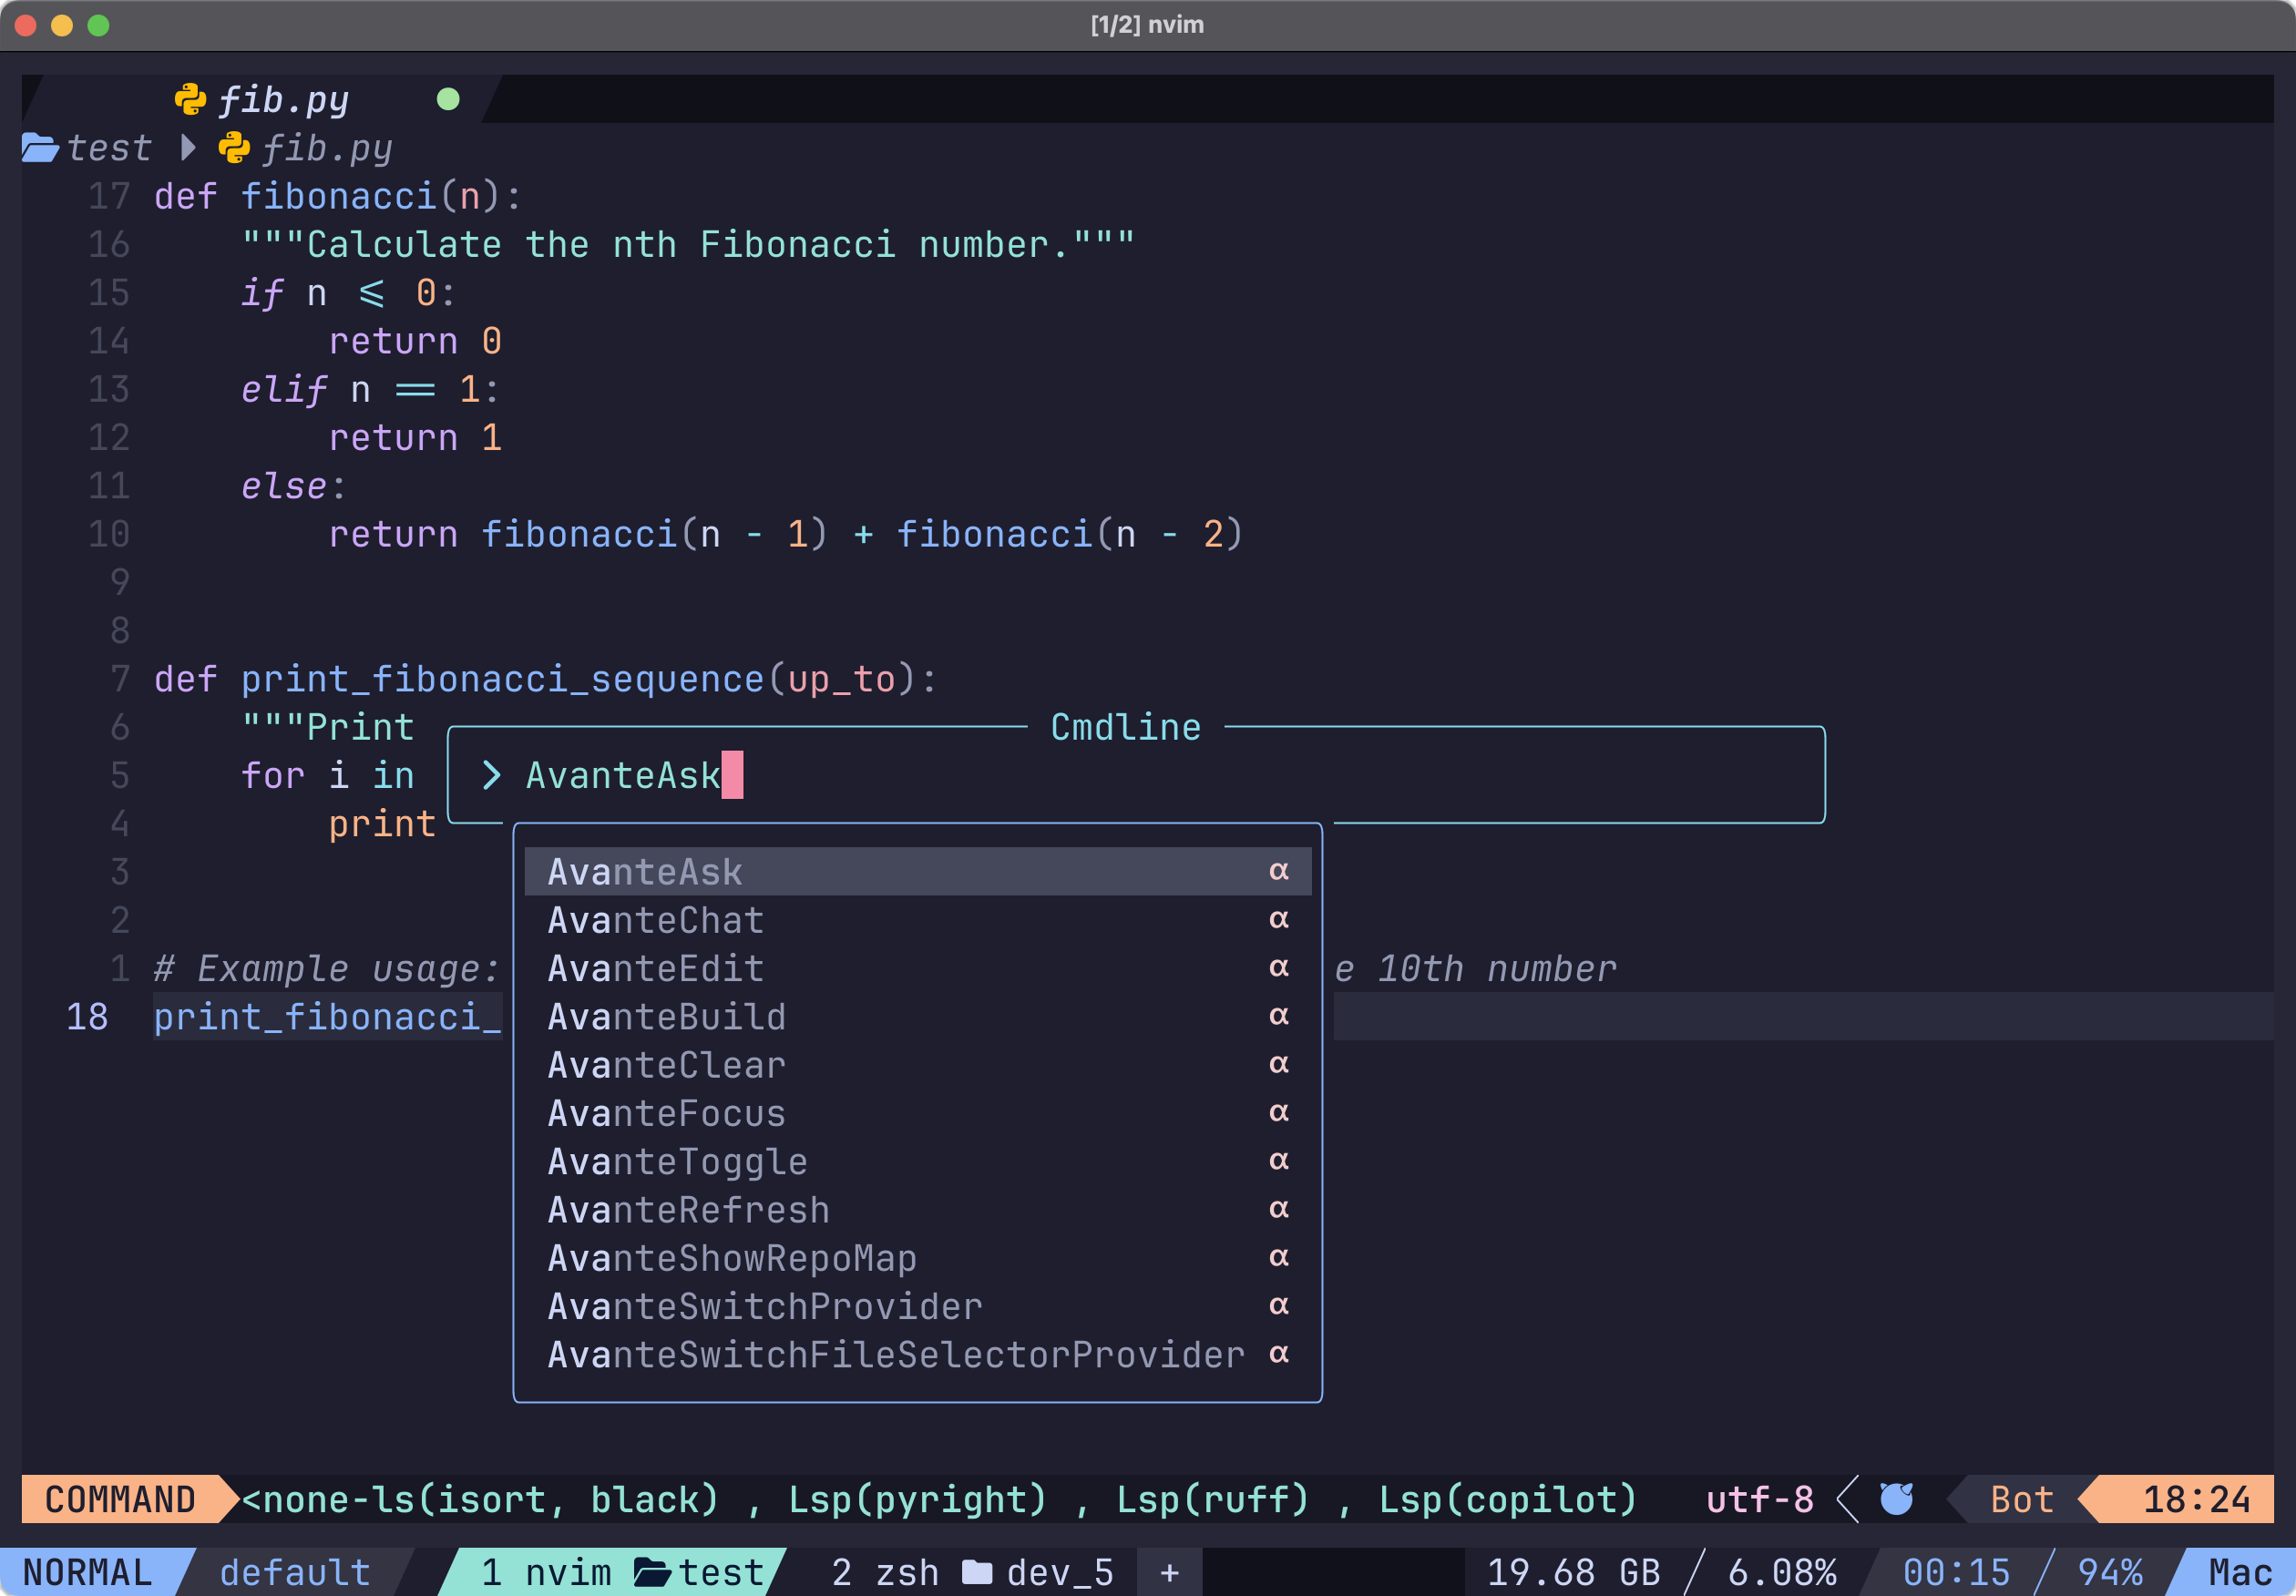Click breadcrumb arrow between test and fib.py
The image size is (2296, 1596).
pyautogui.click(x=188, y=148)
